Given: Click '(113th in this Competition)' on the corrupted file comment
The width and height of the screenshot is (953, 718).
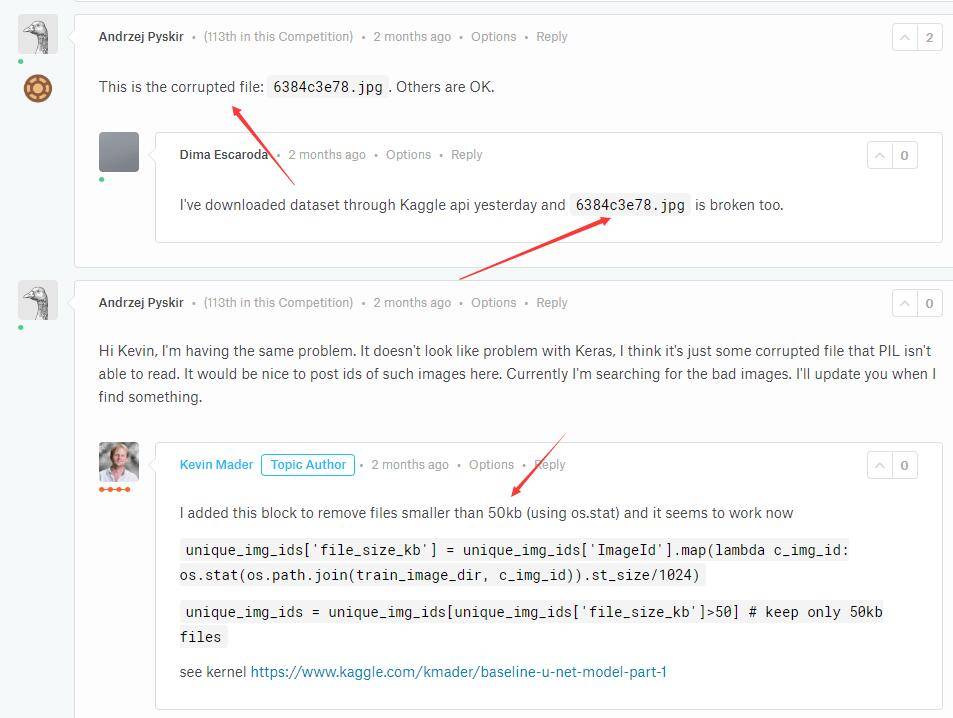Looking at the screenshot, I should coord(278,36).
